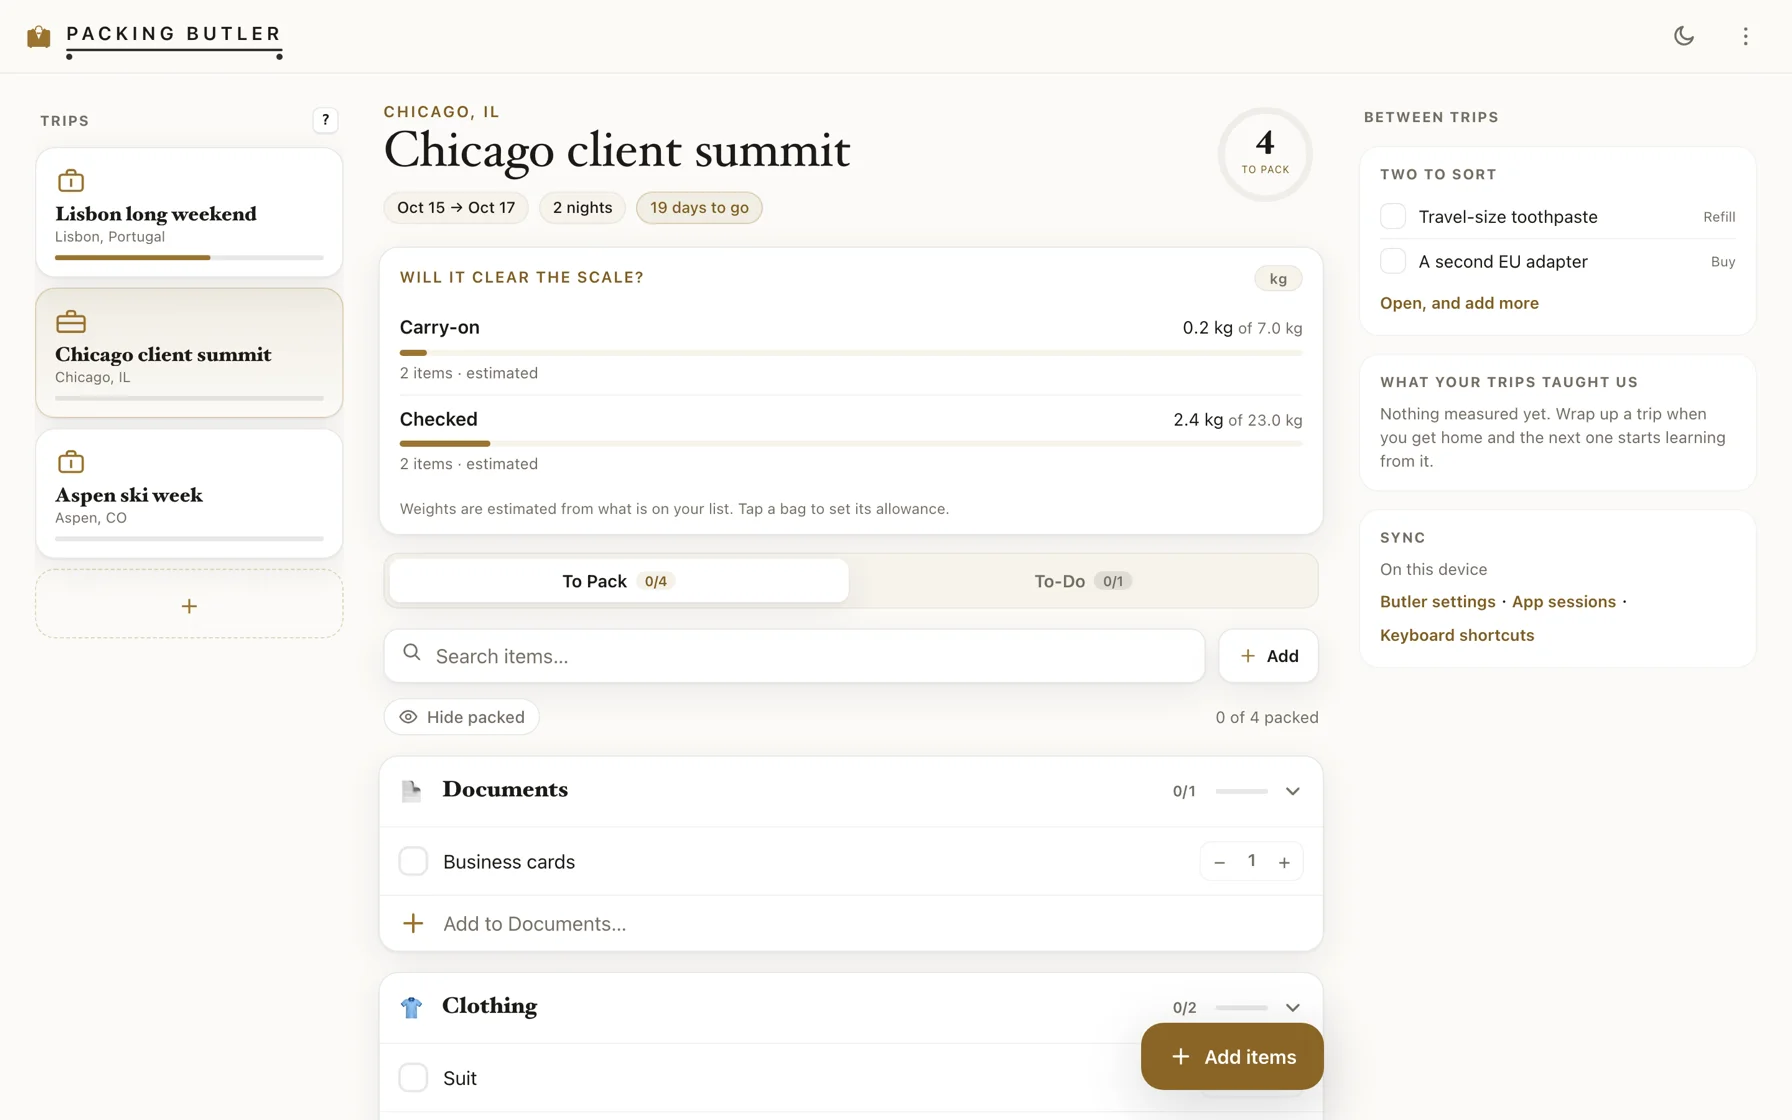Click the Chicago client summit briefcase icon
The height and width of the screenshot is (1120, 1792).
tap(71, 322)
